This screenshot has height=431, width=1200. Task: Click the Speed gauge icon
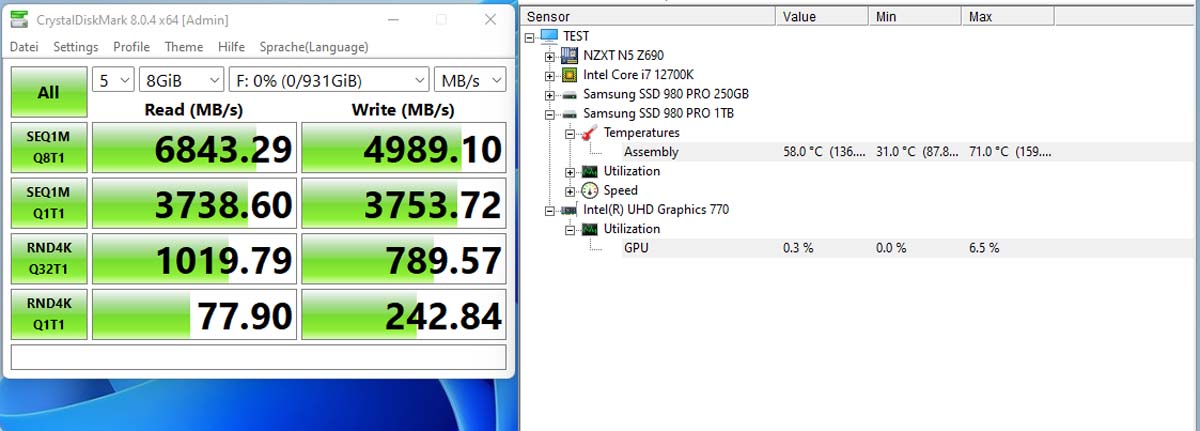click(x=589, y=190)
